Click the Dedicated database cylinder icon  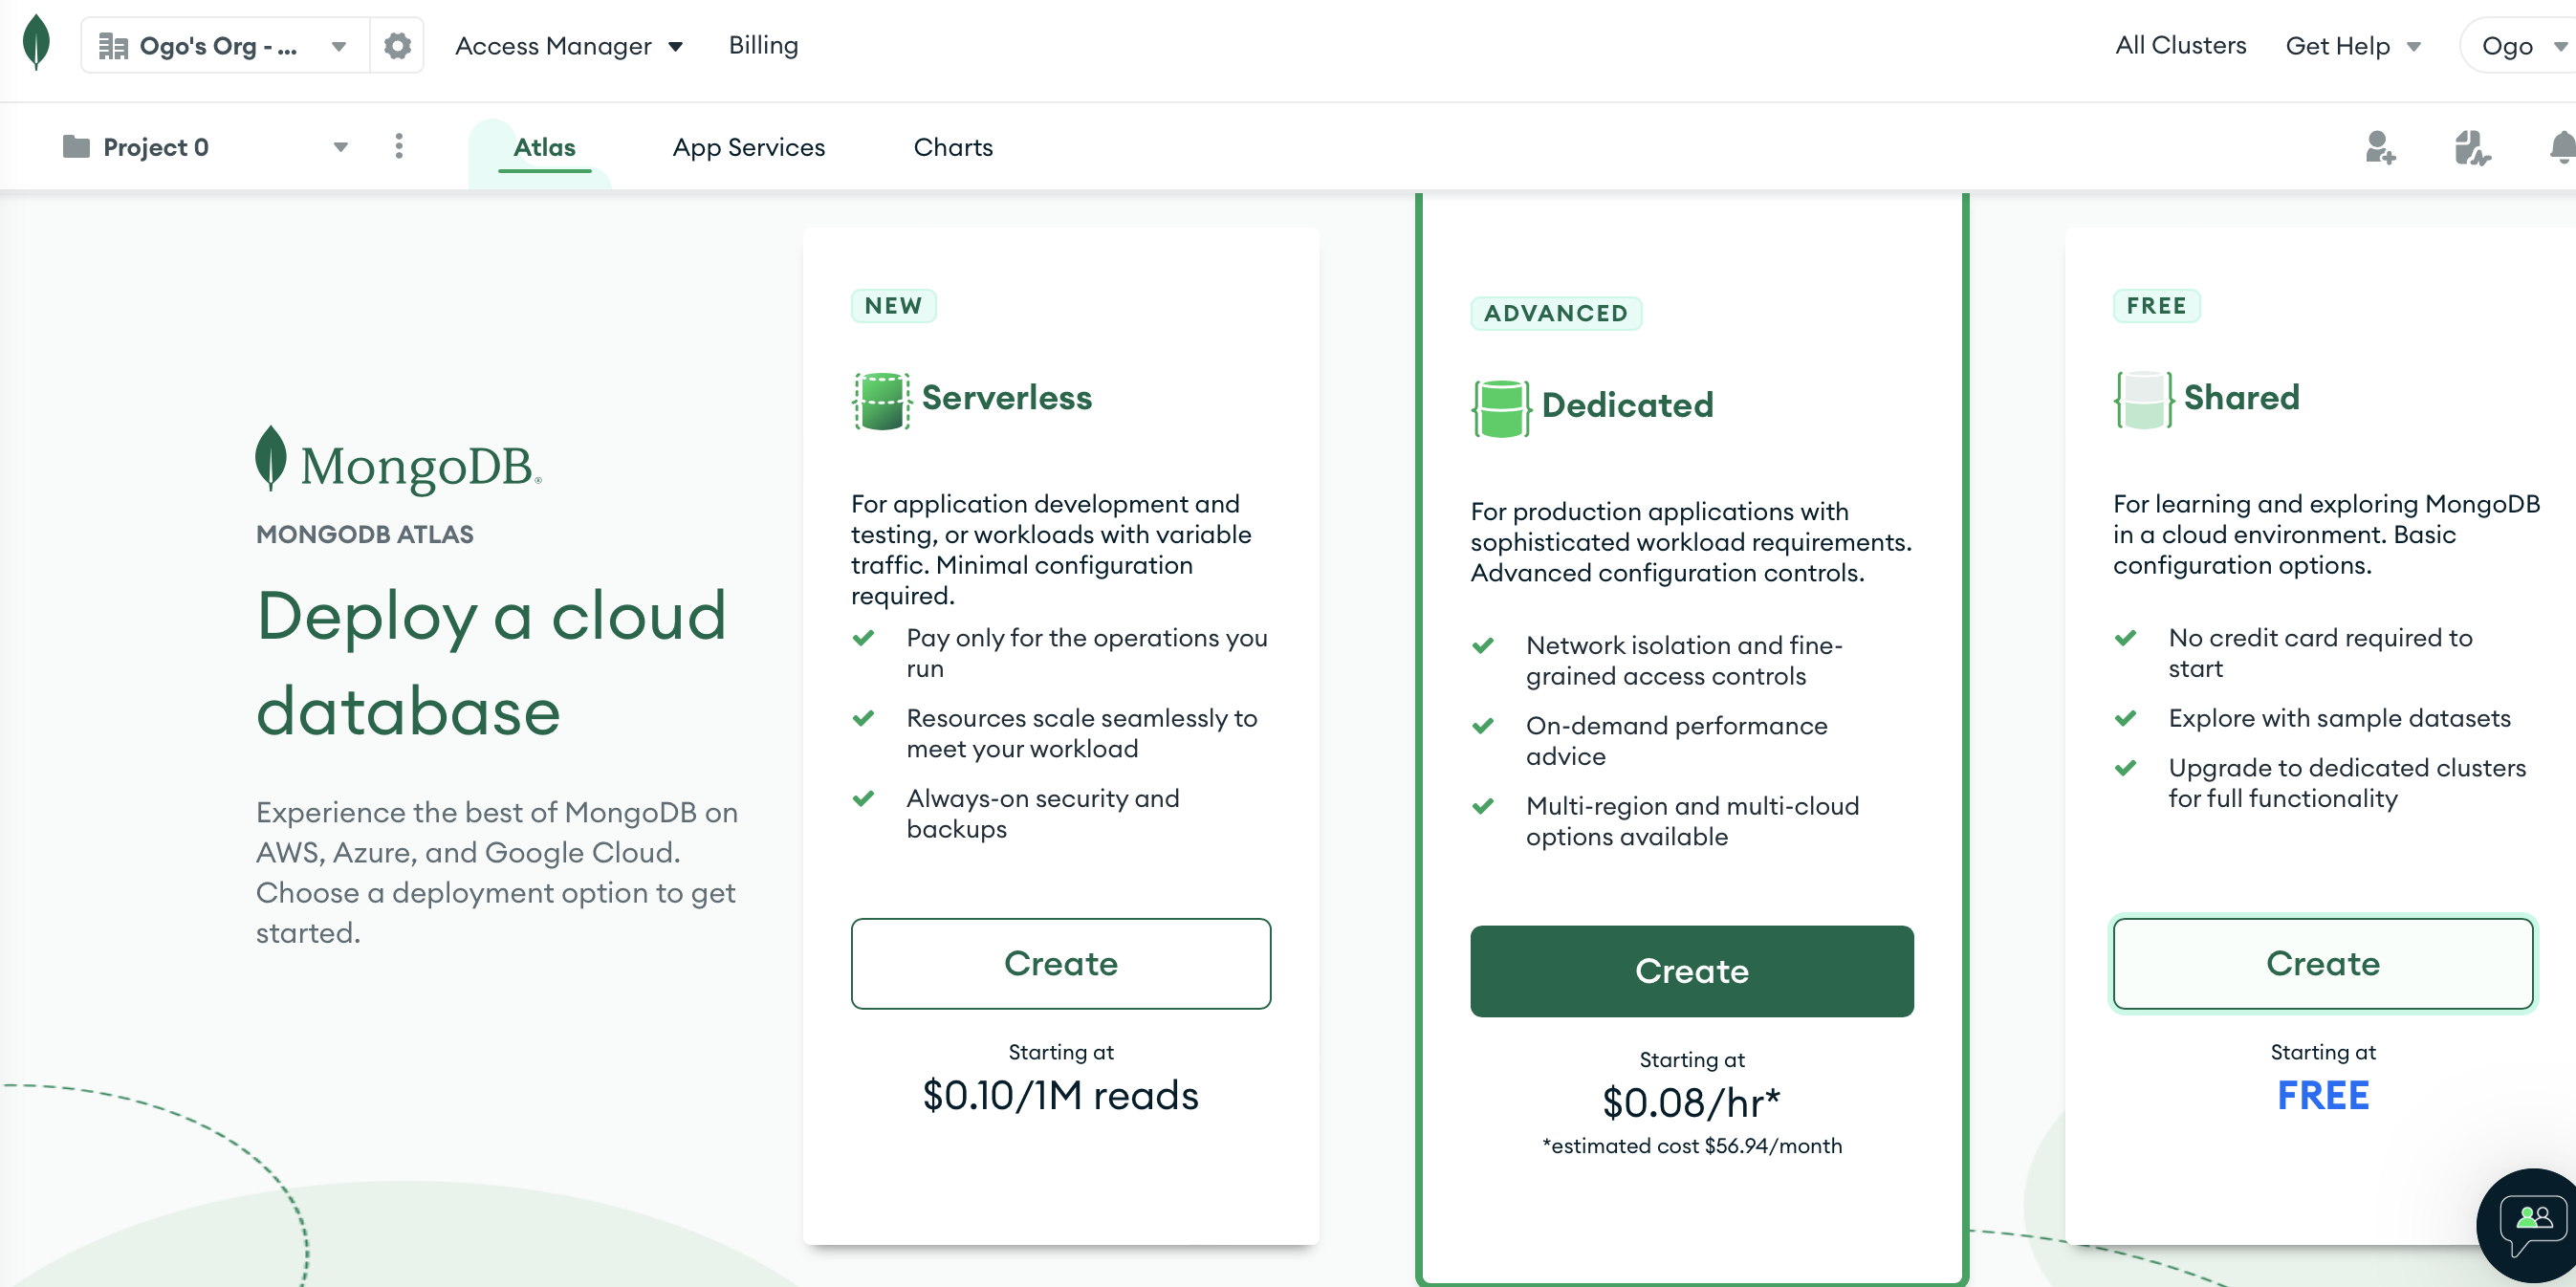coord(1500,408)
